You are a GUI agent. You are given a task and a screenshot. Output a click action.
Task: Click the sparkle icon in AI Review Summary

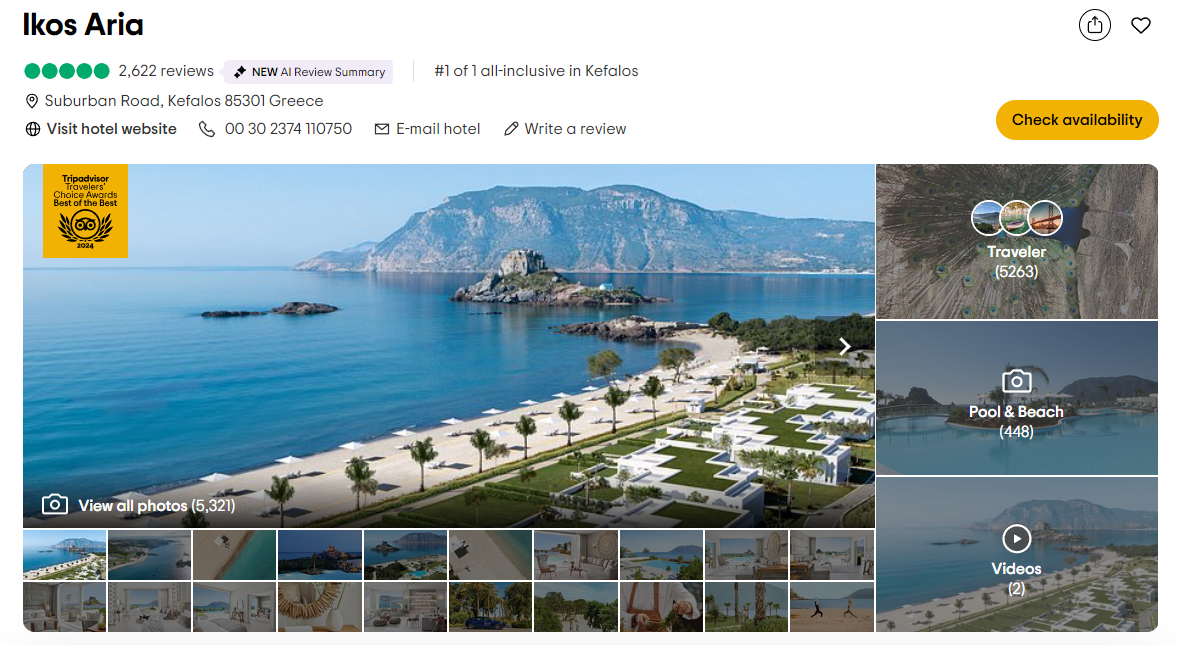[x=240, y=72]
